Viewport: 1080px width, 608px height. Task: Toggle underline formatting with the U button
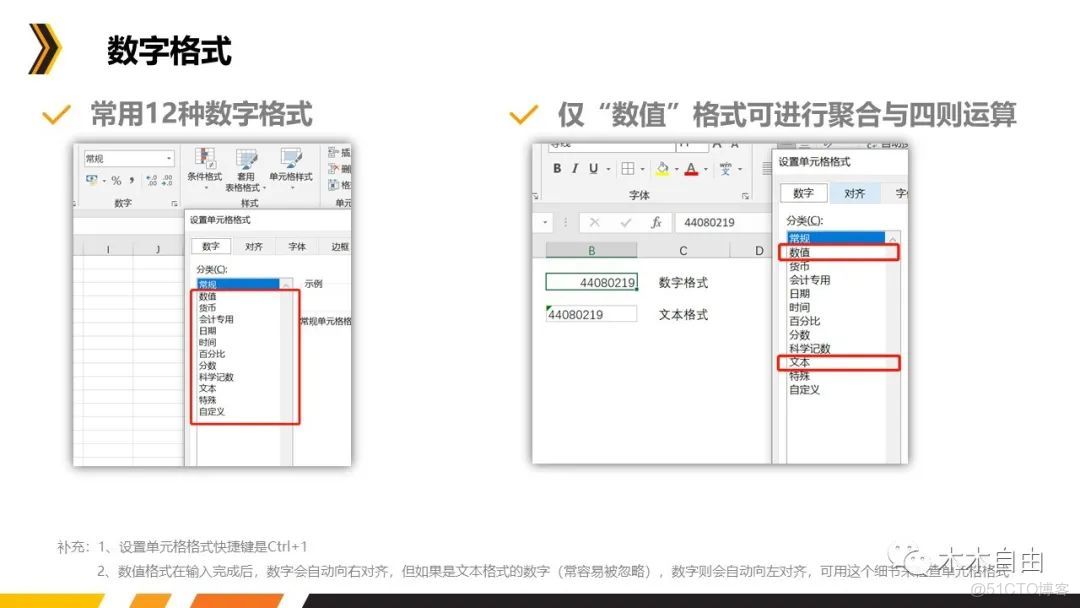pos(592,167)
